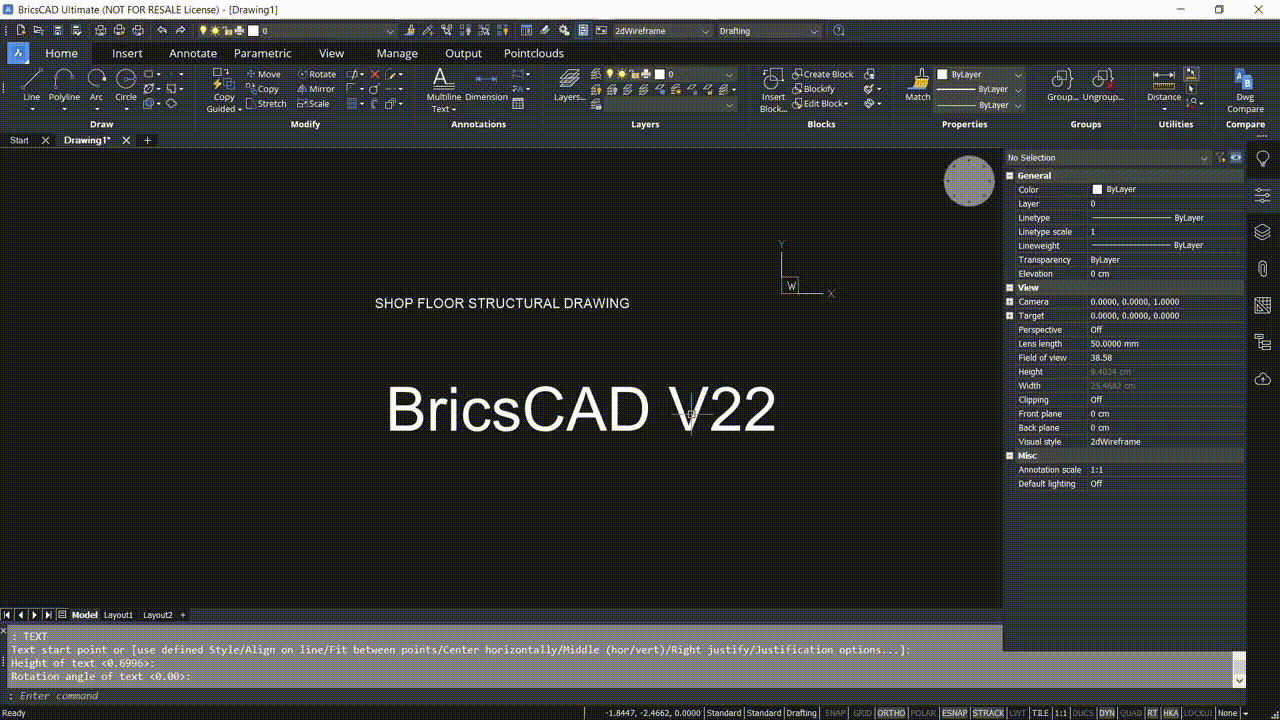Activate the Mirror command
Screen dimensions: 1280x720
316,89
